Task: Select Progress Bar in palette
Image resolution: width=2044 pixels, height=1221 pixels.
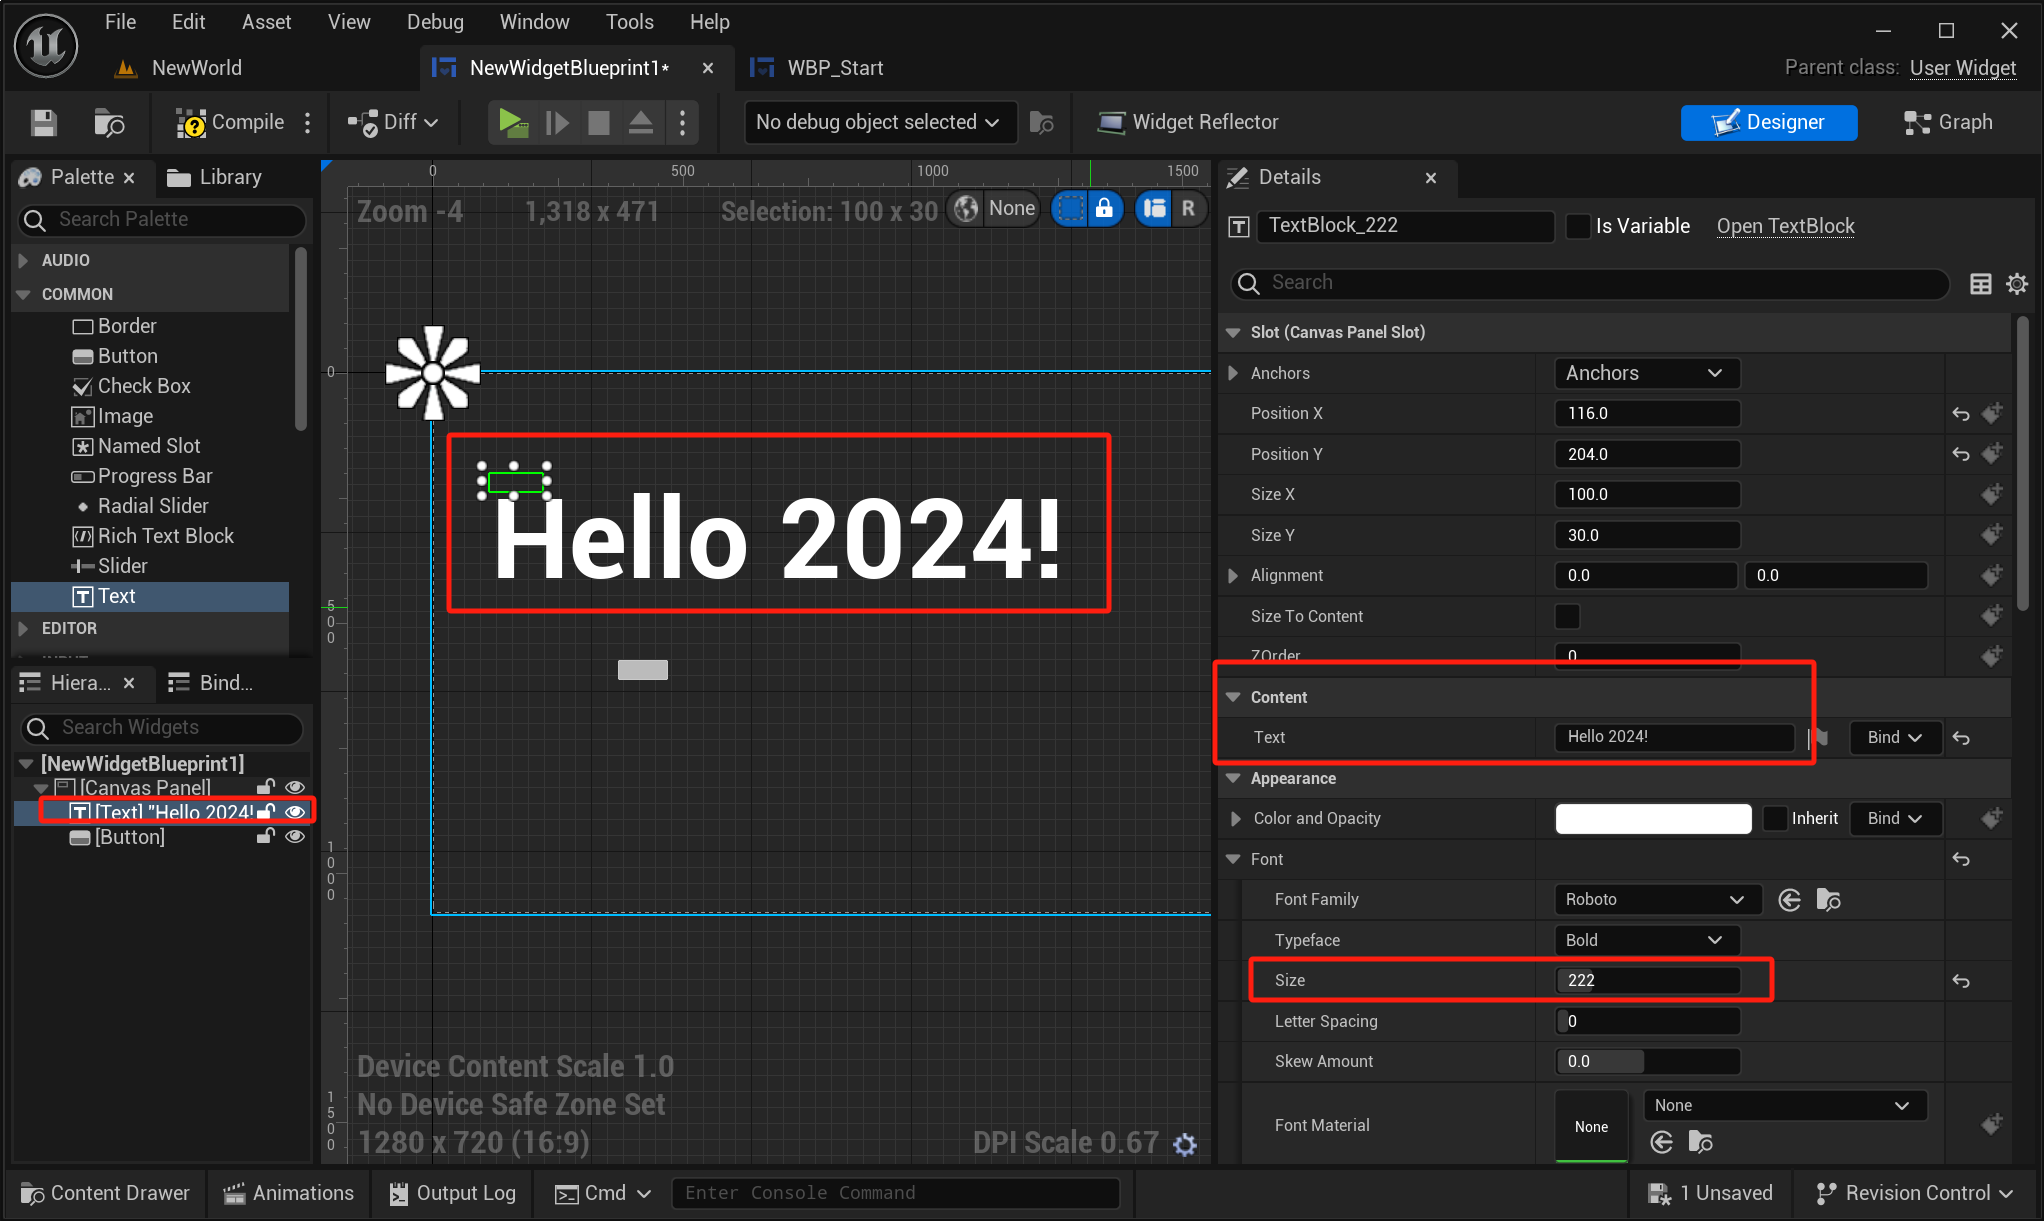Action: click(142, 476)
